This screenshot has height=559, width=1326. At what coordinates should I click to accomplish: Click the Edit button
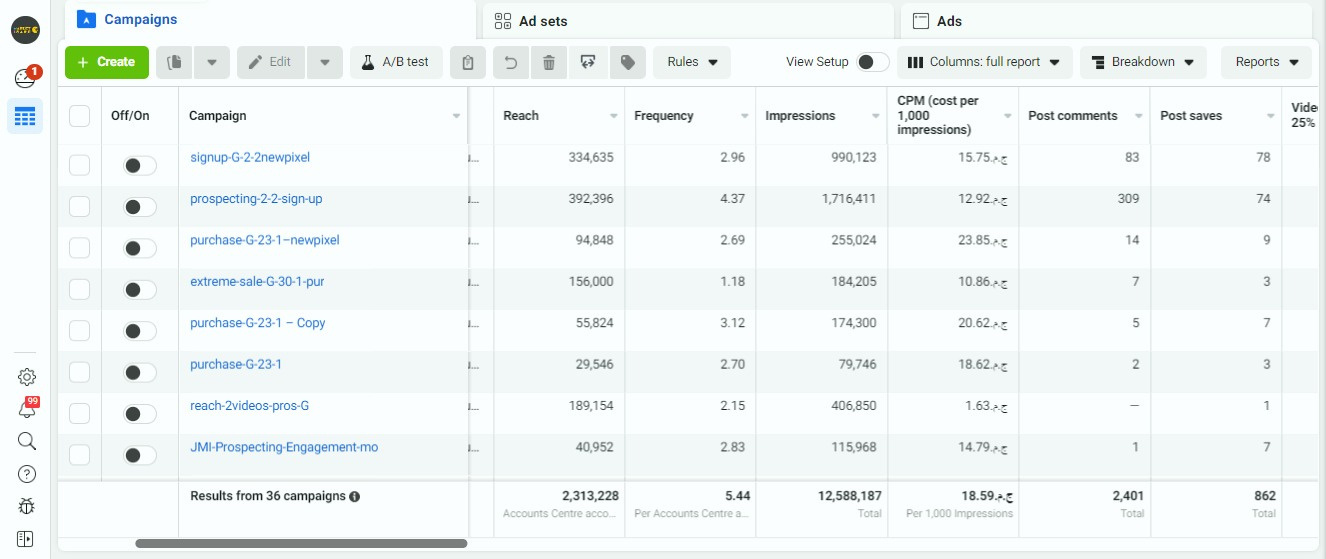pyautogui.click(x=270, y=62)
